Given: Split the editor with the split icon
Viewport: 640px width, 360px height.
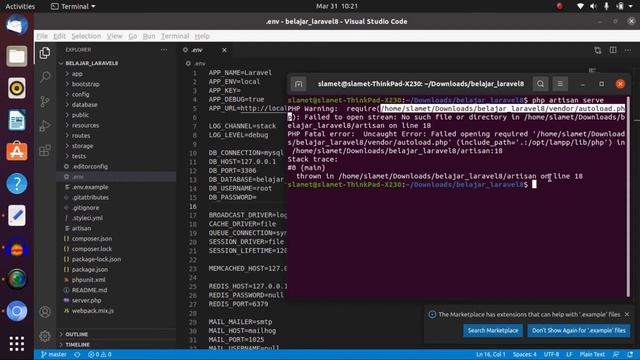Looking at the screenshot, I should 613,50.
